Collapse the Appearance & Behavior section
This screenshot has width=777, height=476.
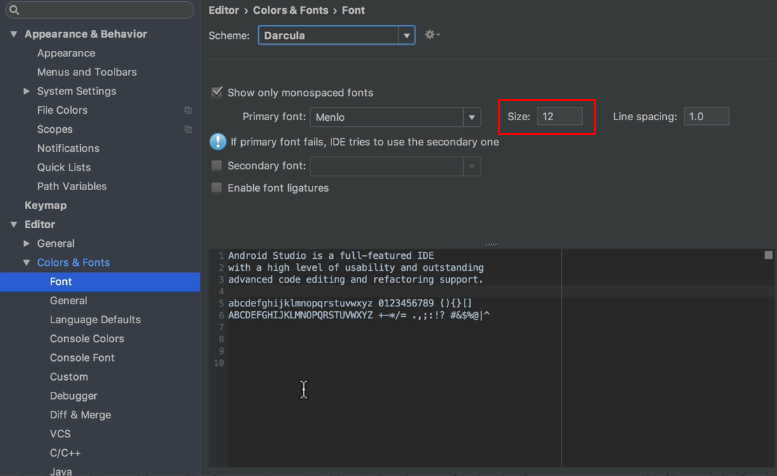coord(14,34)
